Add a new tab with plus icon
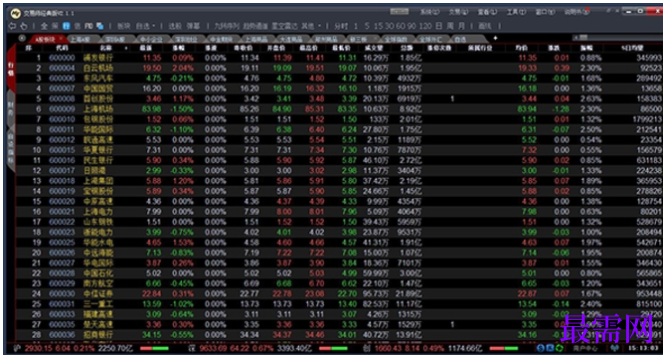 pyautogui.click(x=495, y=38)
